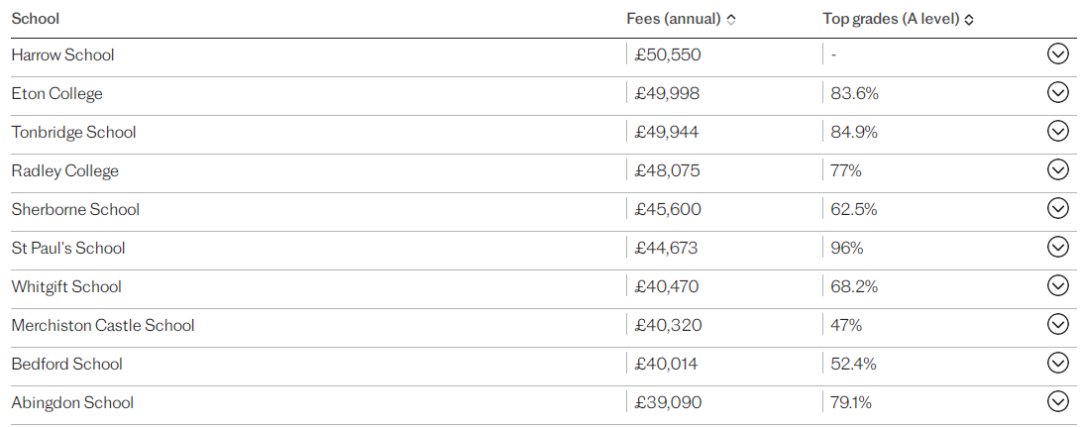Click Abingdon School's £39,090 fee

667,402
